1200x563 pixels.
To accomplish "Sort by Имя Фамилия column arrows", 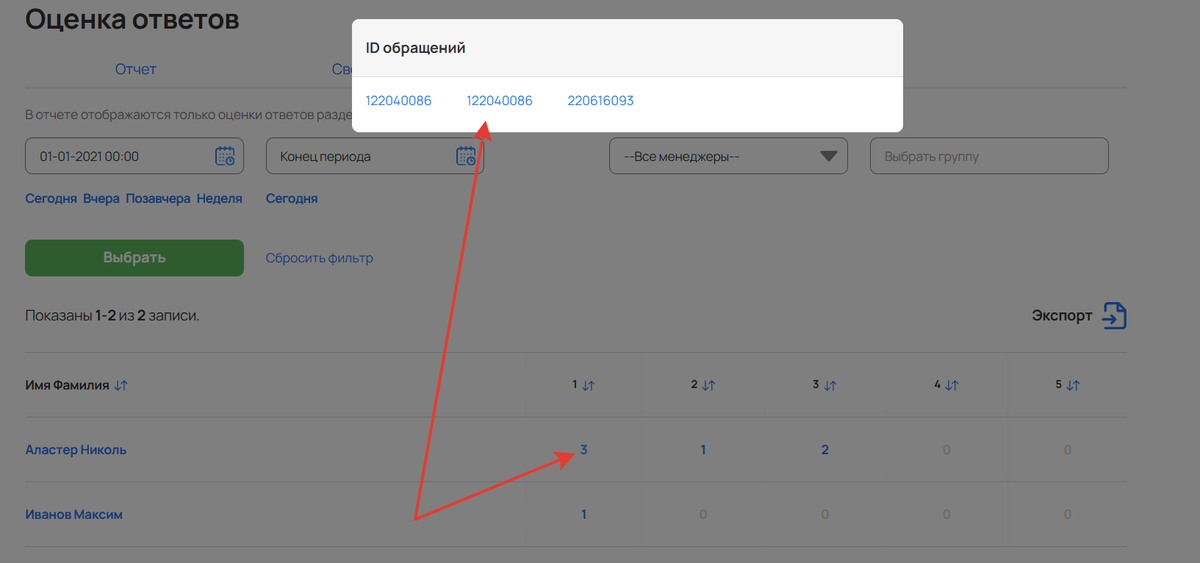I will (121, 385).
